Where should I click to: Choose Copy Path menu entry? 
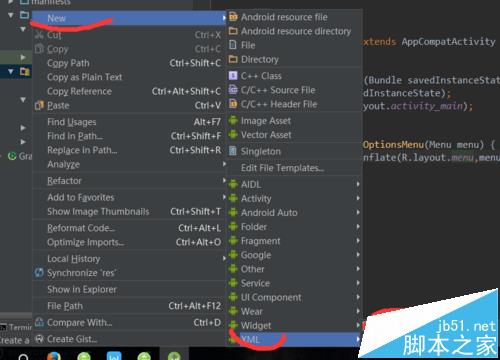[129, 63]
